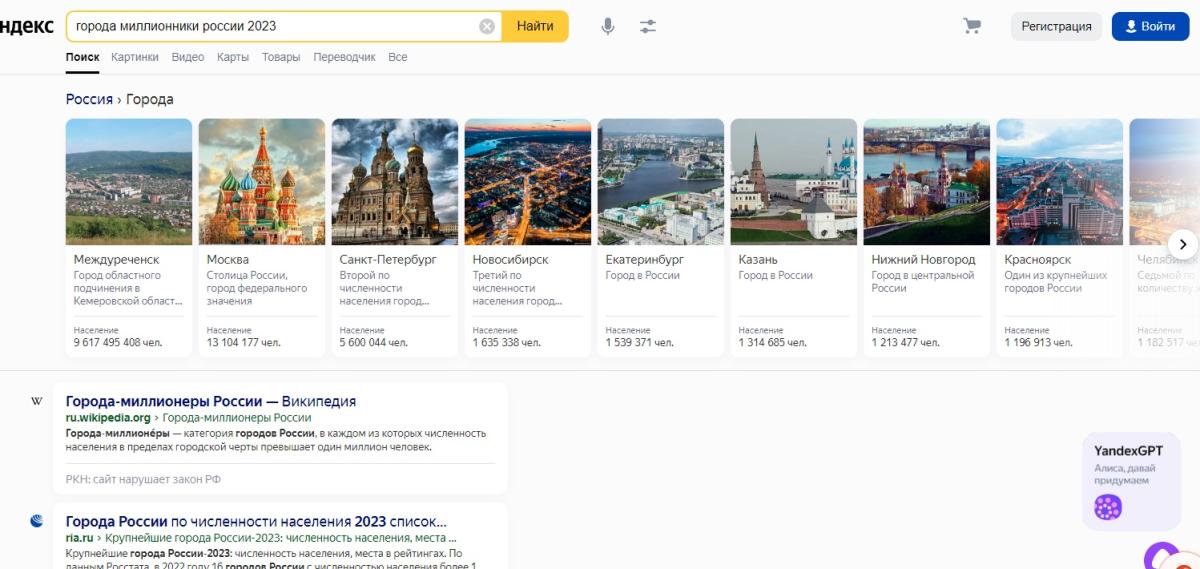The height and width of the screenshot is (569, 1200).
Task: Expand the Все tab options
Action: 398,57
